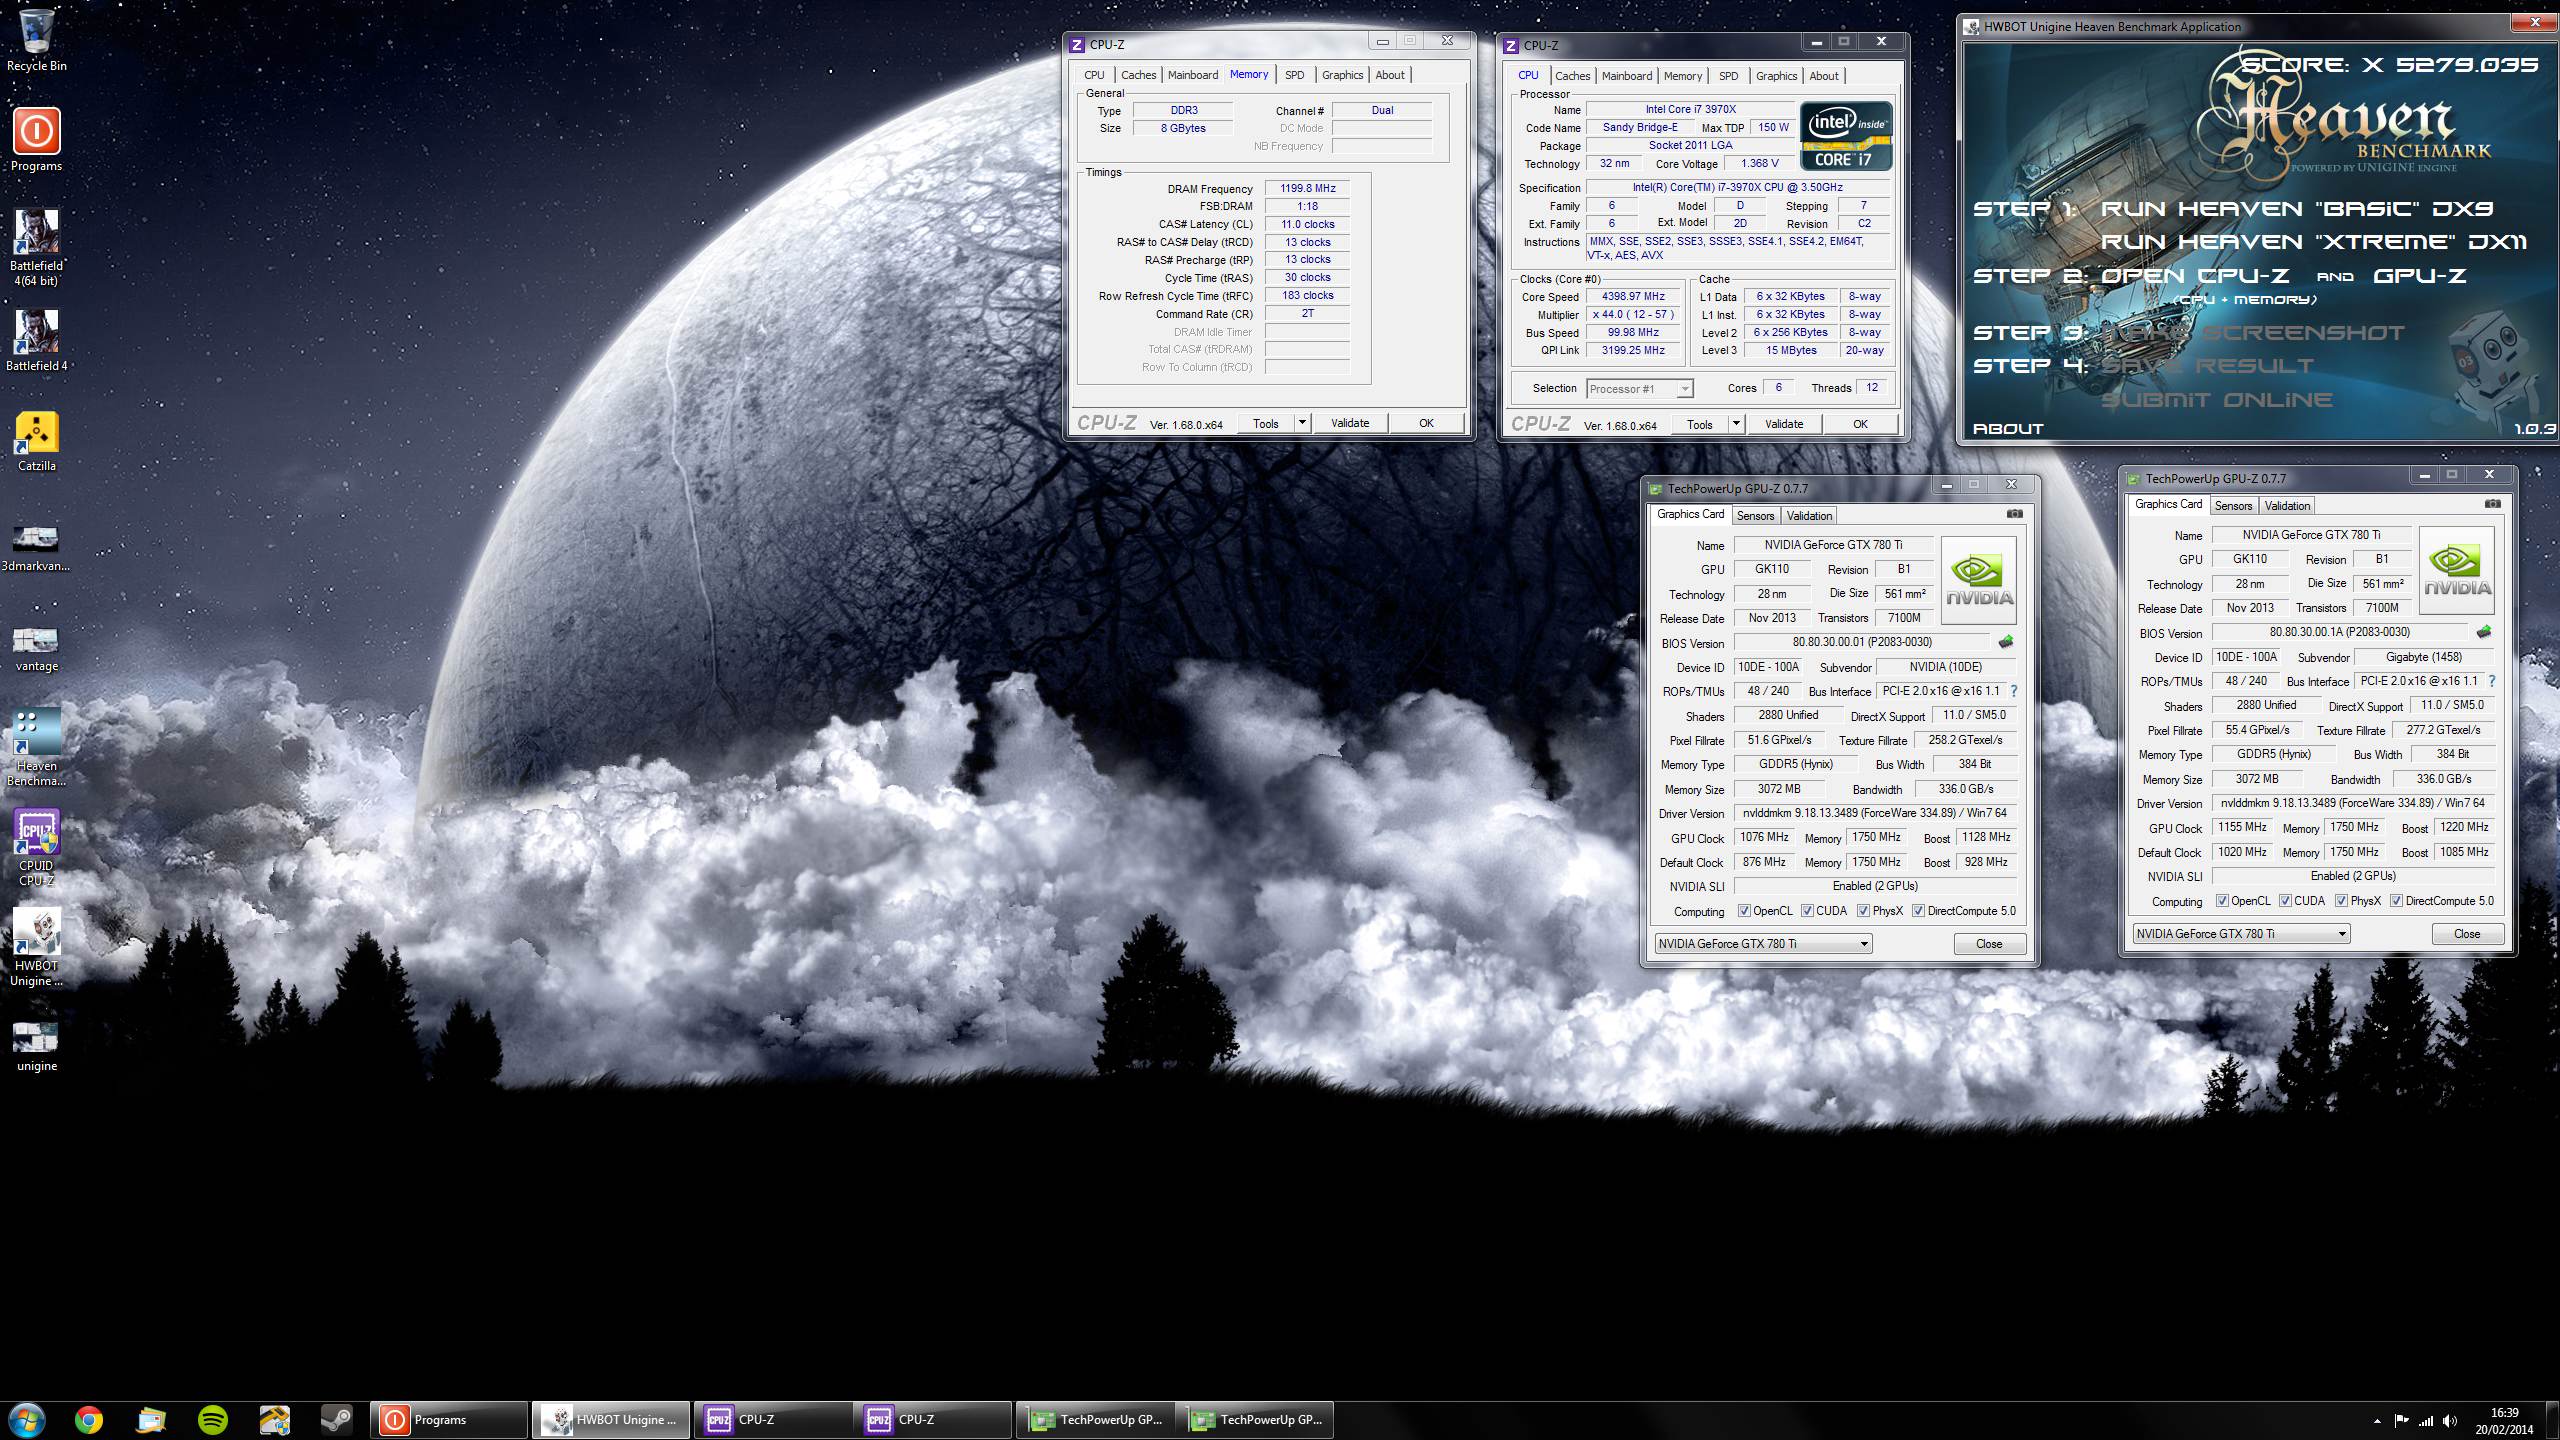Click Close button in left GPU-Z
The height and width of the screenshot is (1440, 2560).
point(1989,944)
